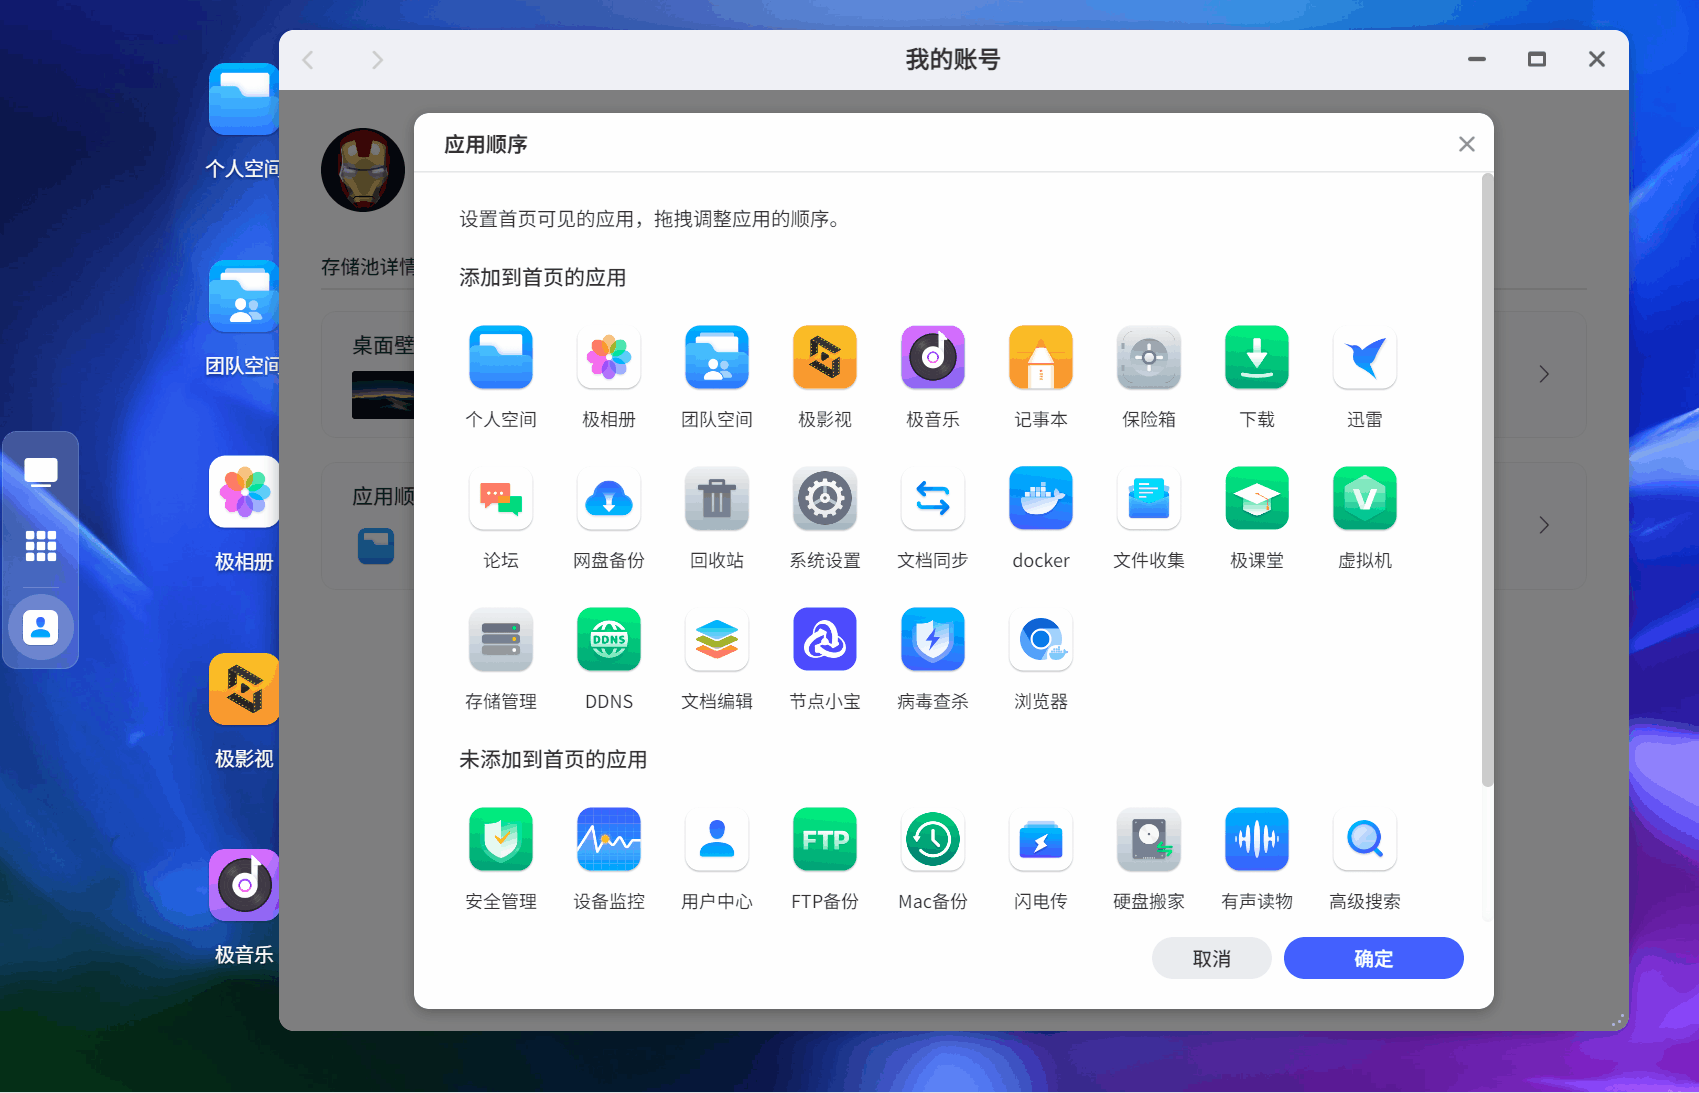Click the 用户中心 user center icon

717,839
